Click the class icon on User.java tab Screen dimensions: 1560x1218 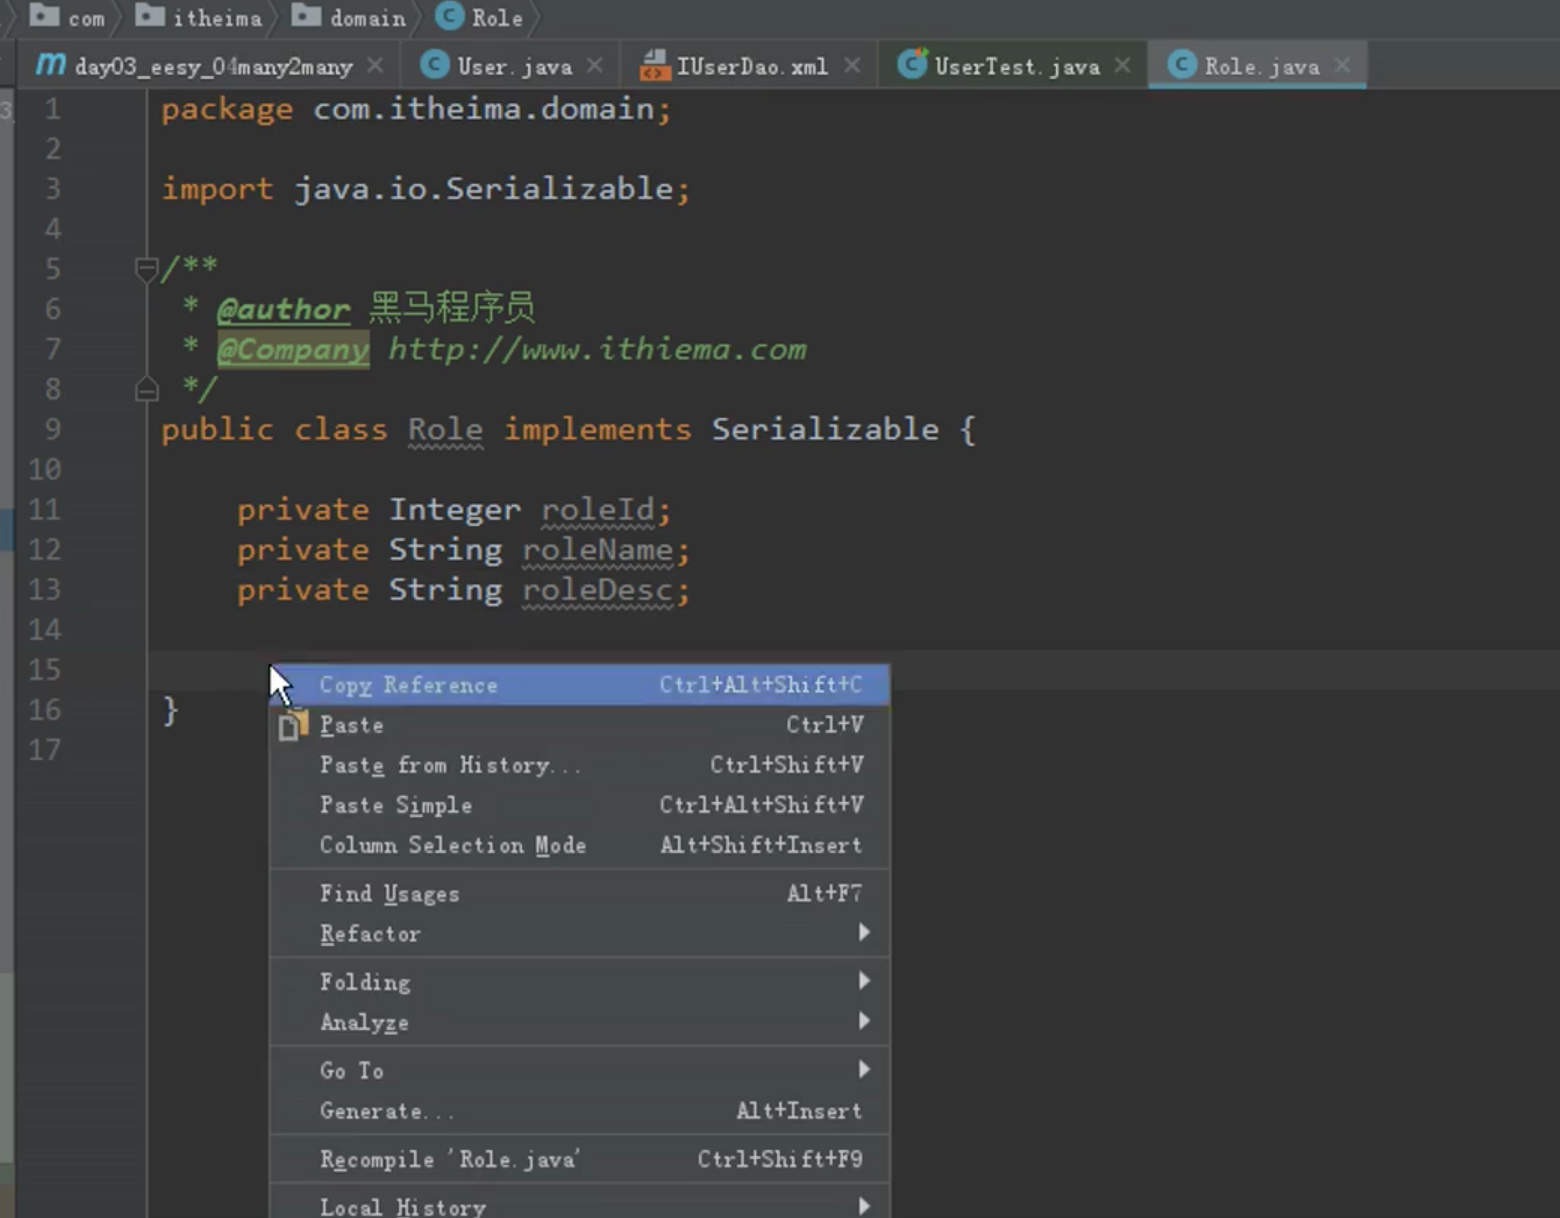pyautogui.click(x=434, y=65)
